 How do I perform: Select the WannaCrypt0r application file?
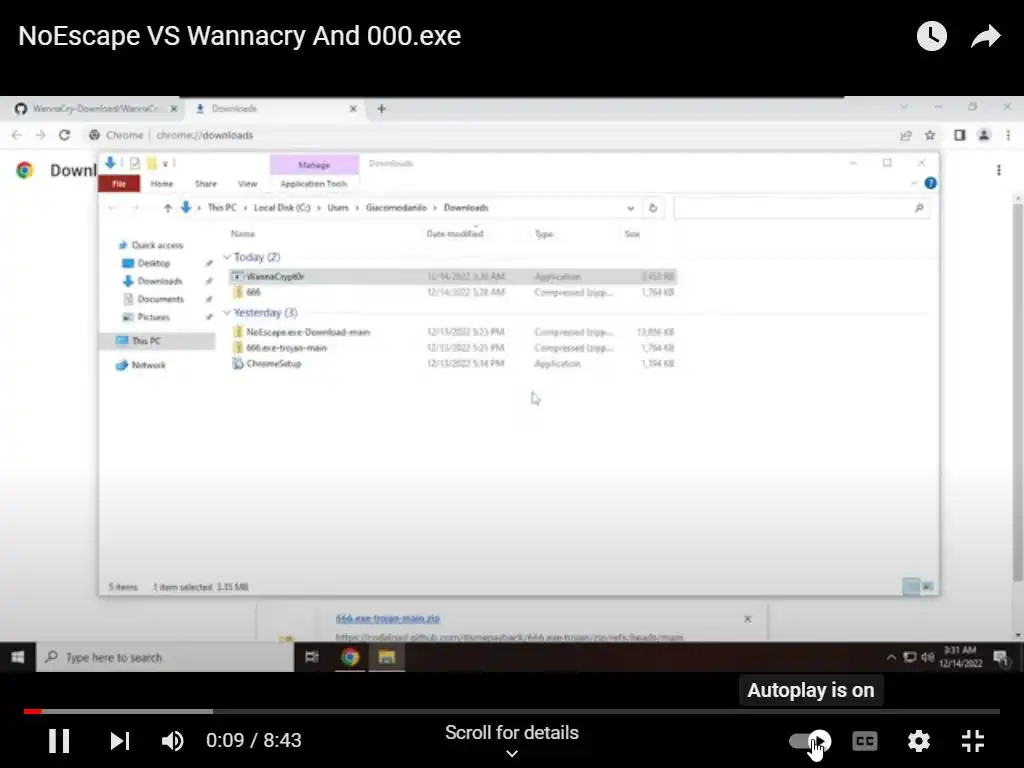[x=453, y=276]
